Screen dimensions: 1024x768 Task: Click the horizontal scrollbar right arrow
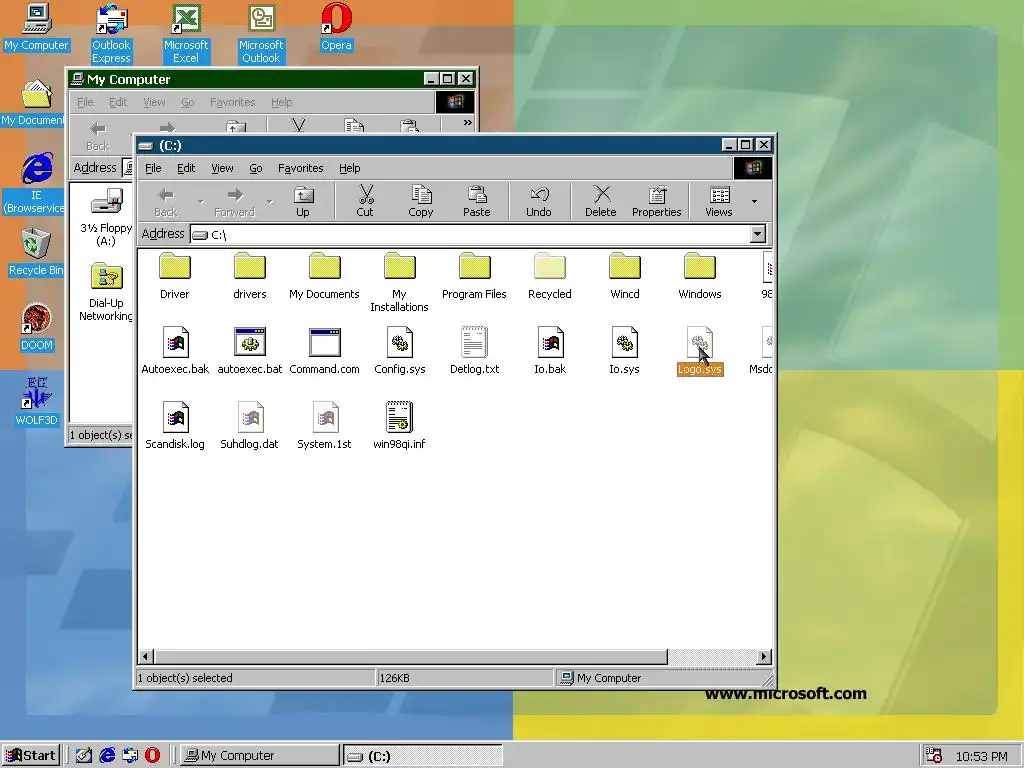tap(763, 656)
